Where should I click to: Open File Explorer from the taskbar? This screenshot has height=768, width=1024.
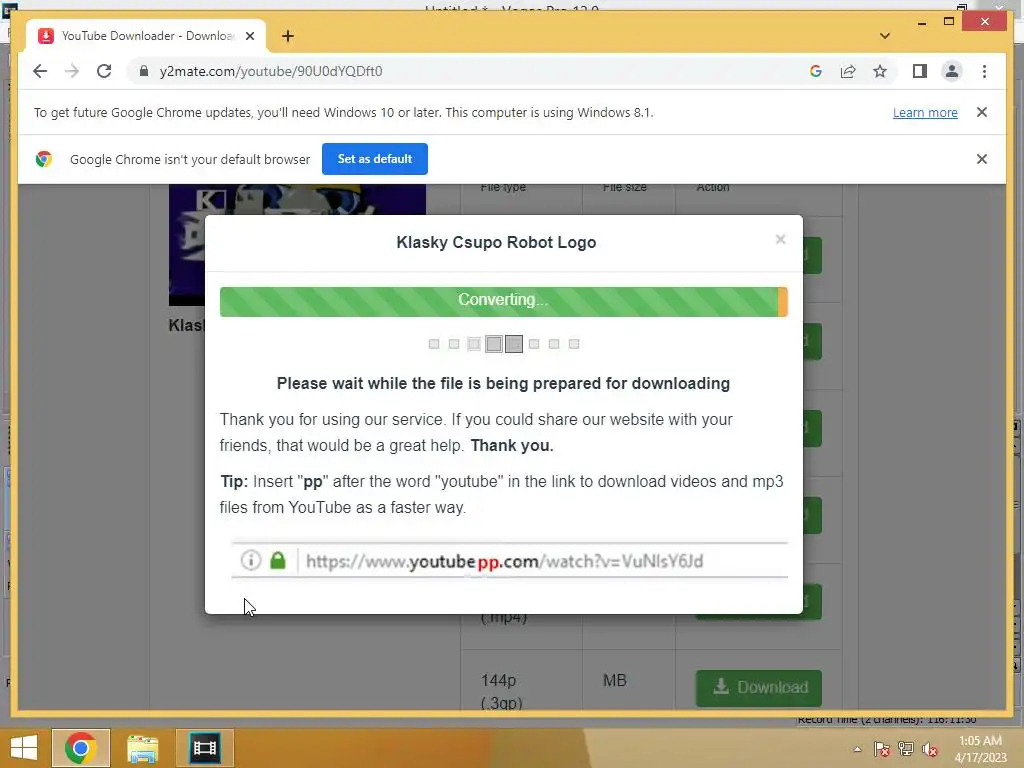142,748
